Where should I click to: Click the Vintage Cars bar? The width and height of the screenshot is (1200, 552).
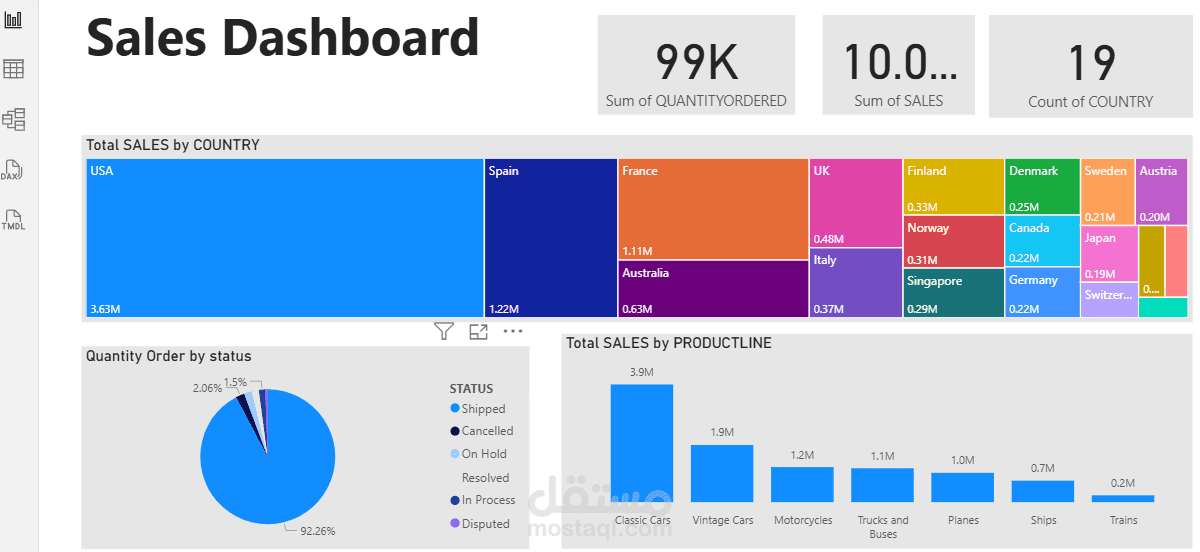722,473
